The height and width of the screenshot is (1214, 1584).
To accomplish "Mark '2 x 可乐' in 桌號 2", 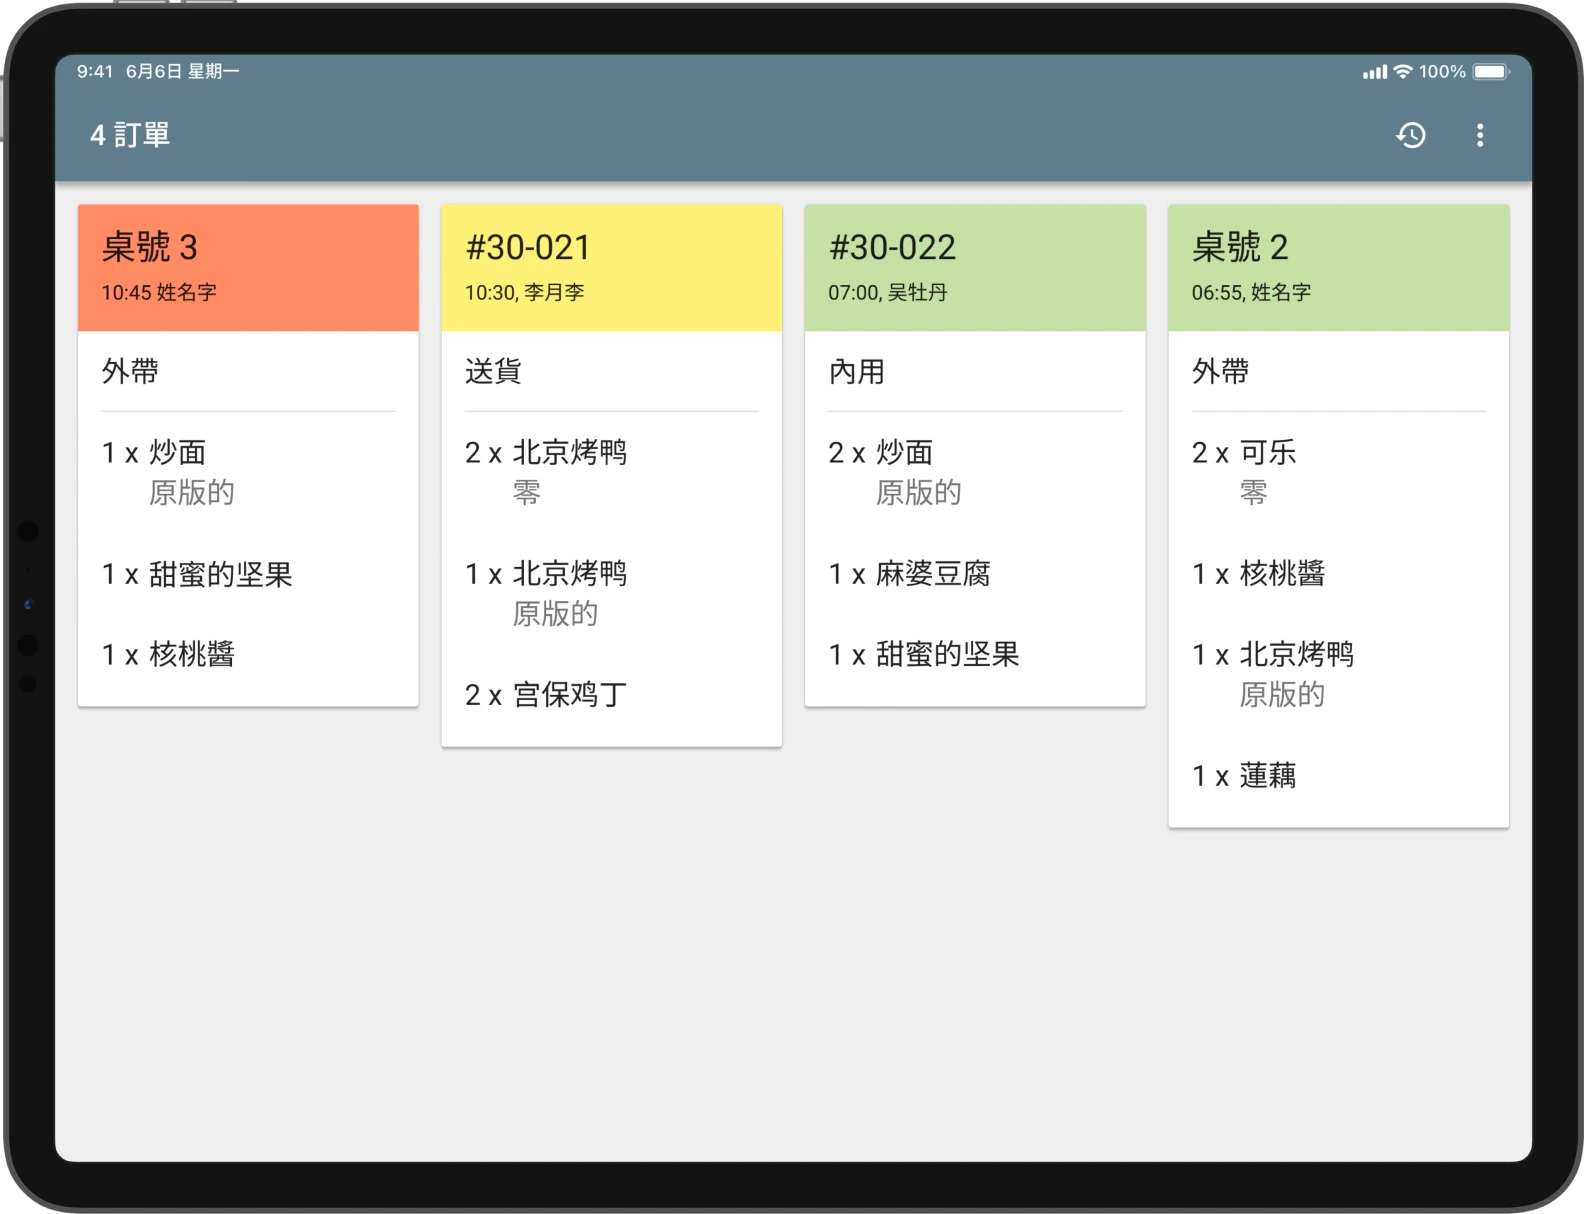I will (x=1244, y=452).
